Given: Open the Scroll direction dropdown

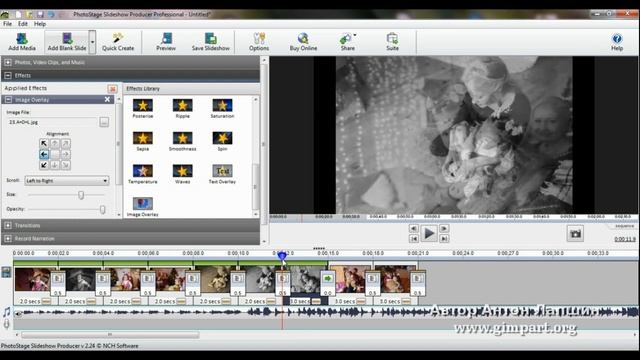Looking at the screenshot, I should 67,180.
